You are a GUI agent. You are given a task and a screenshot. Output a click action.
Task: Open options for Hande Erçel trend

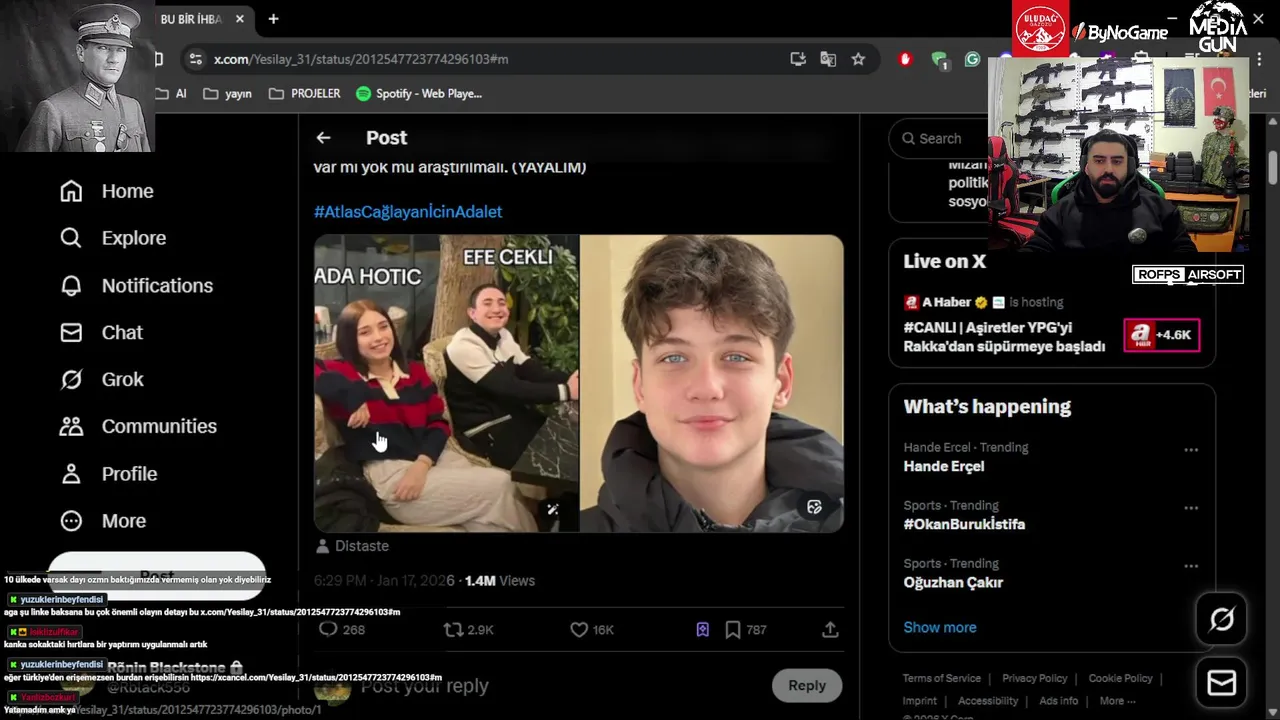pyautogui.click(x=1191, y=450)
